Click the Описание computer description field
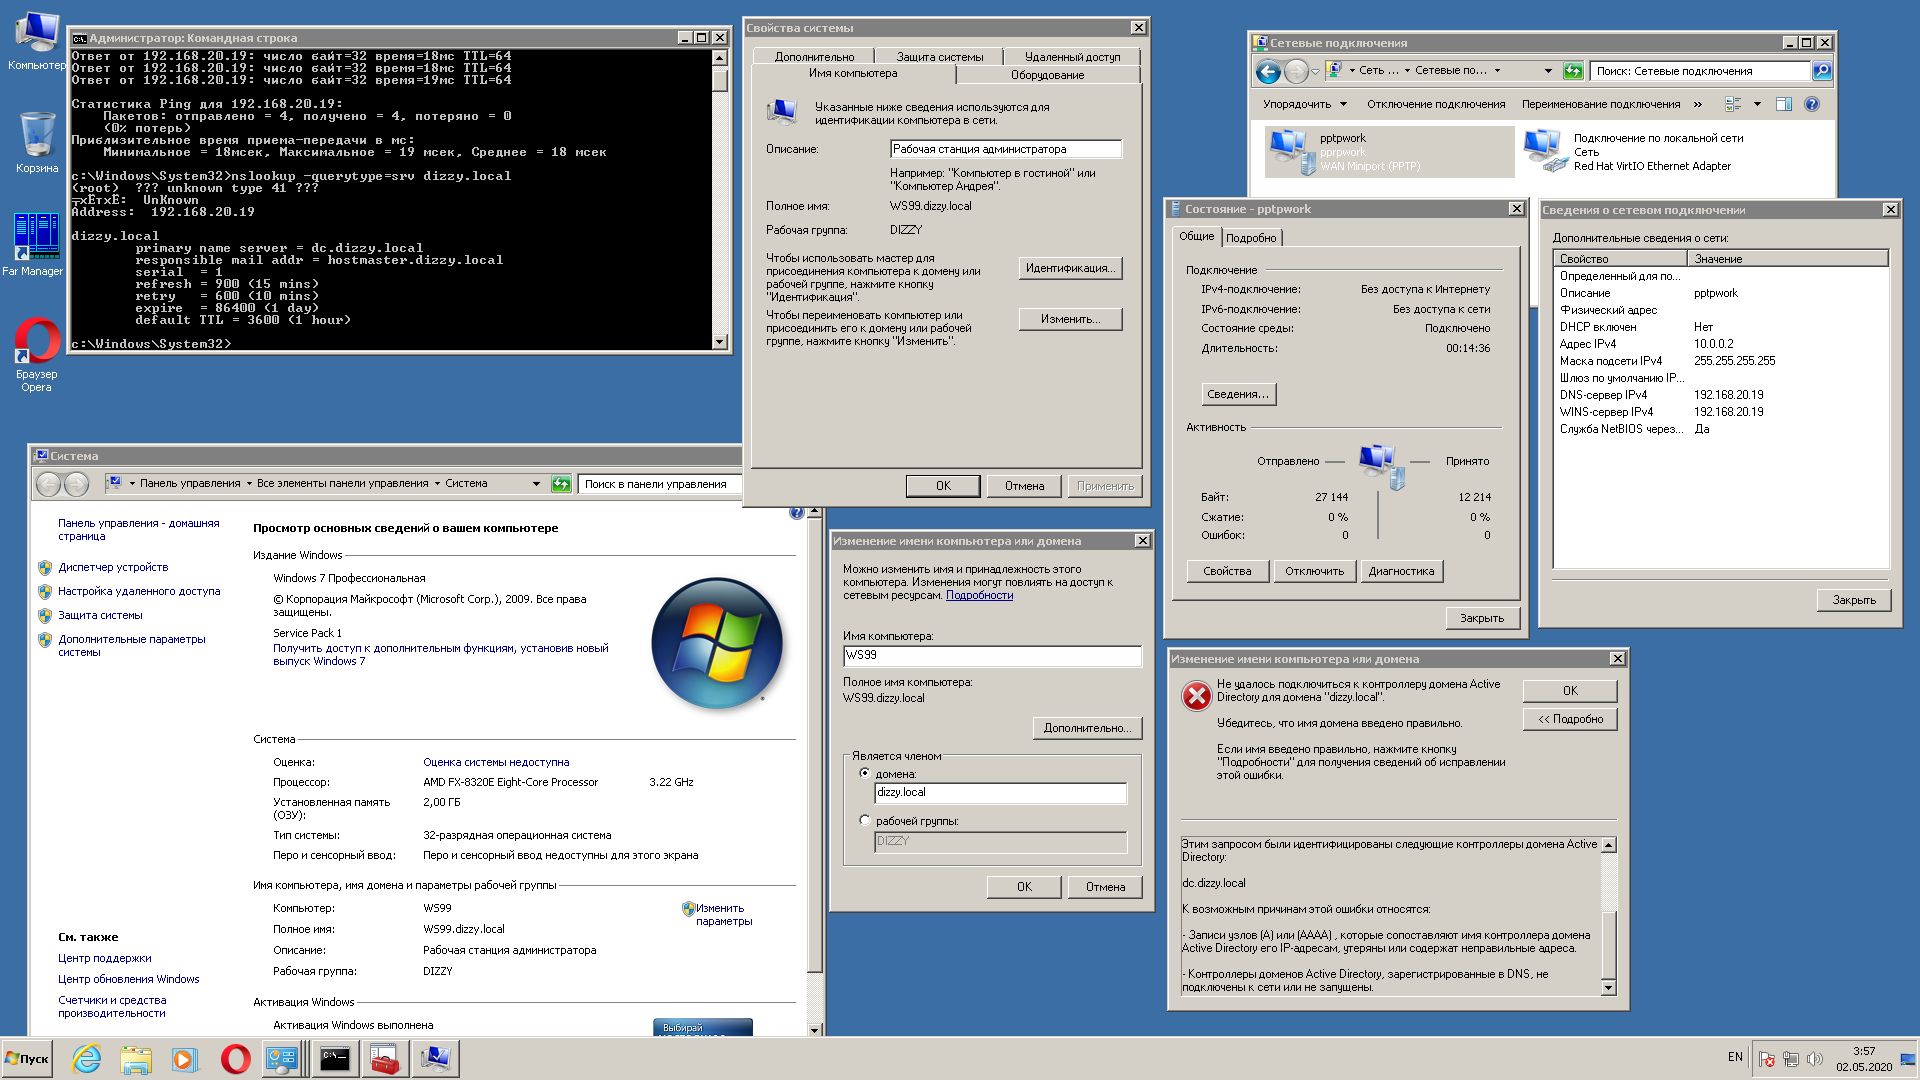 pos(1005,149)
